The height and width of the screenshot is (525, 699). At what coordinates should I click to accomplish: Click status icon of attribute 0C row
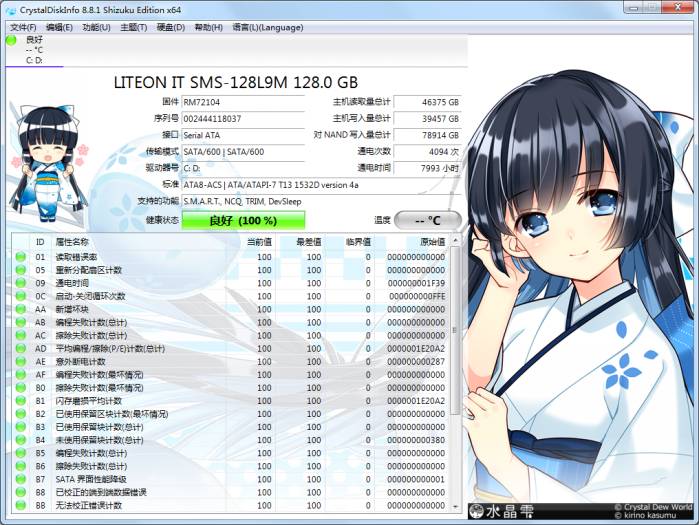point(21,296)
